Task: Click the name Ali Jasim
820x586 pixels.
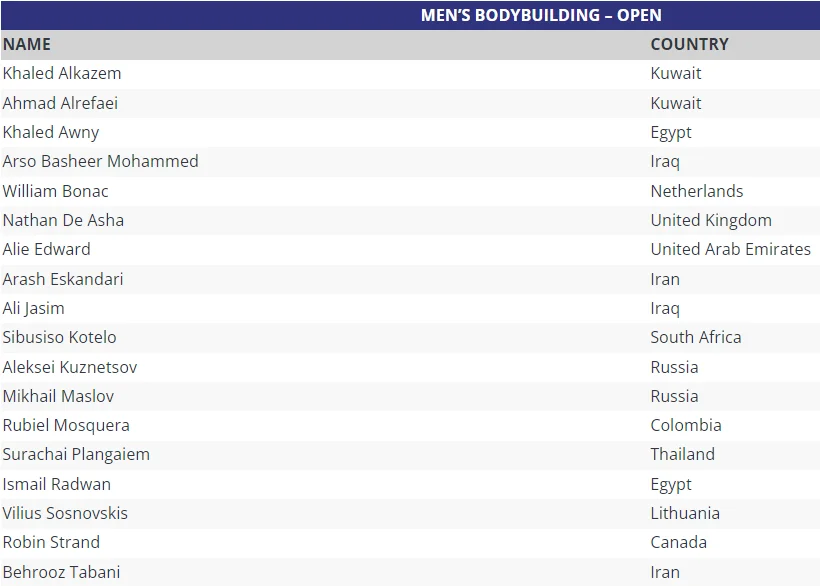Action: coord(34,308)
